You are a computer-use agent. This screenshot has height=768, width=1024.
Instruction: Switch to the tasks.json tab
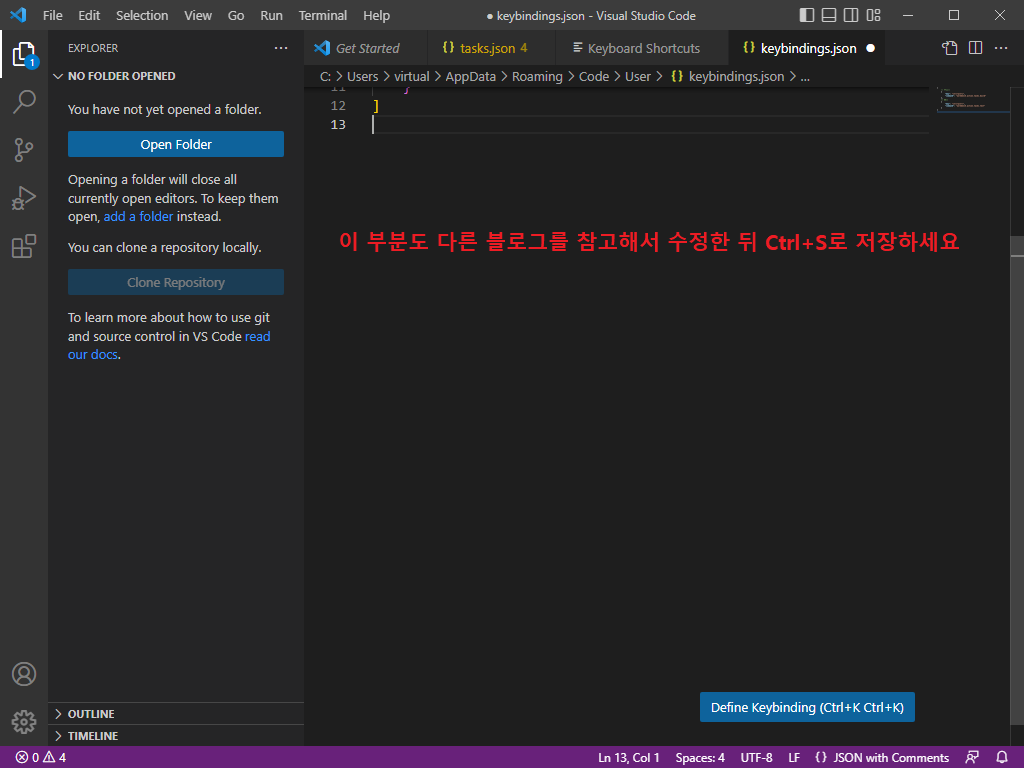click(491, 48)
